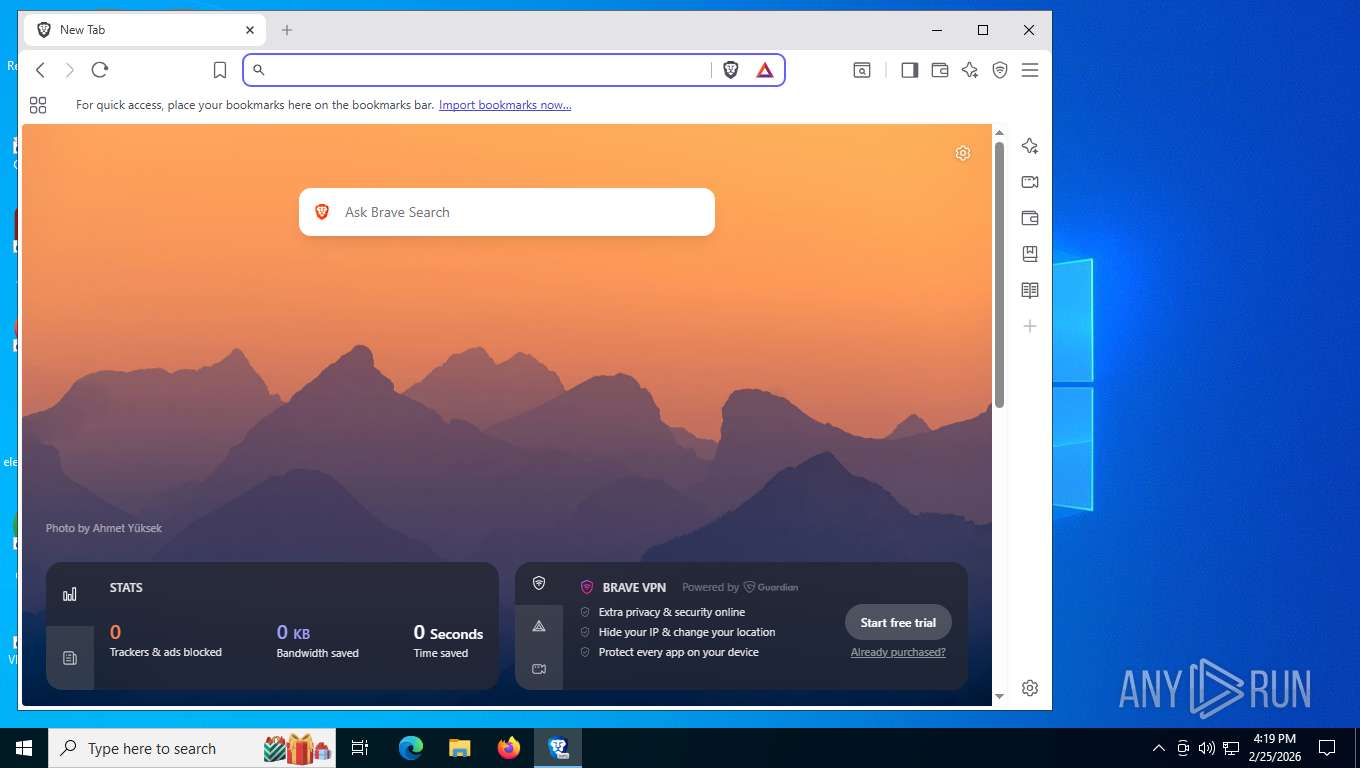The image size is (1360, 768).
Task: Select the Talk camera tab in widget
Action: [539, 668]
